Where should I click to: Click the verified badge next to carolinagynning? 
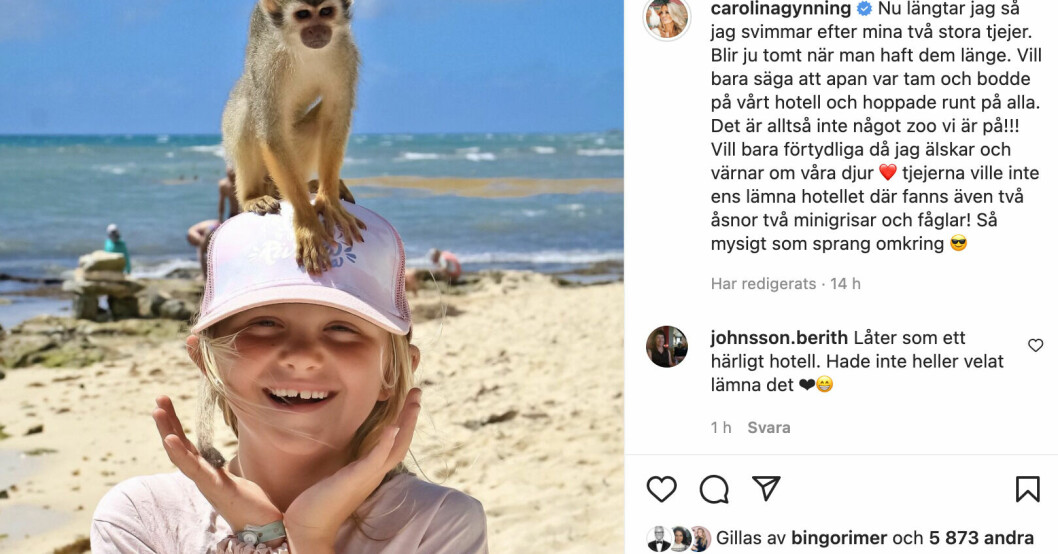(864, 9)
